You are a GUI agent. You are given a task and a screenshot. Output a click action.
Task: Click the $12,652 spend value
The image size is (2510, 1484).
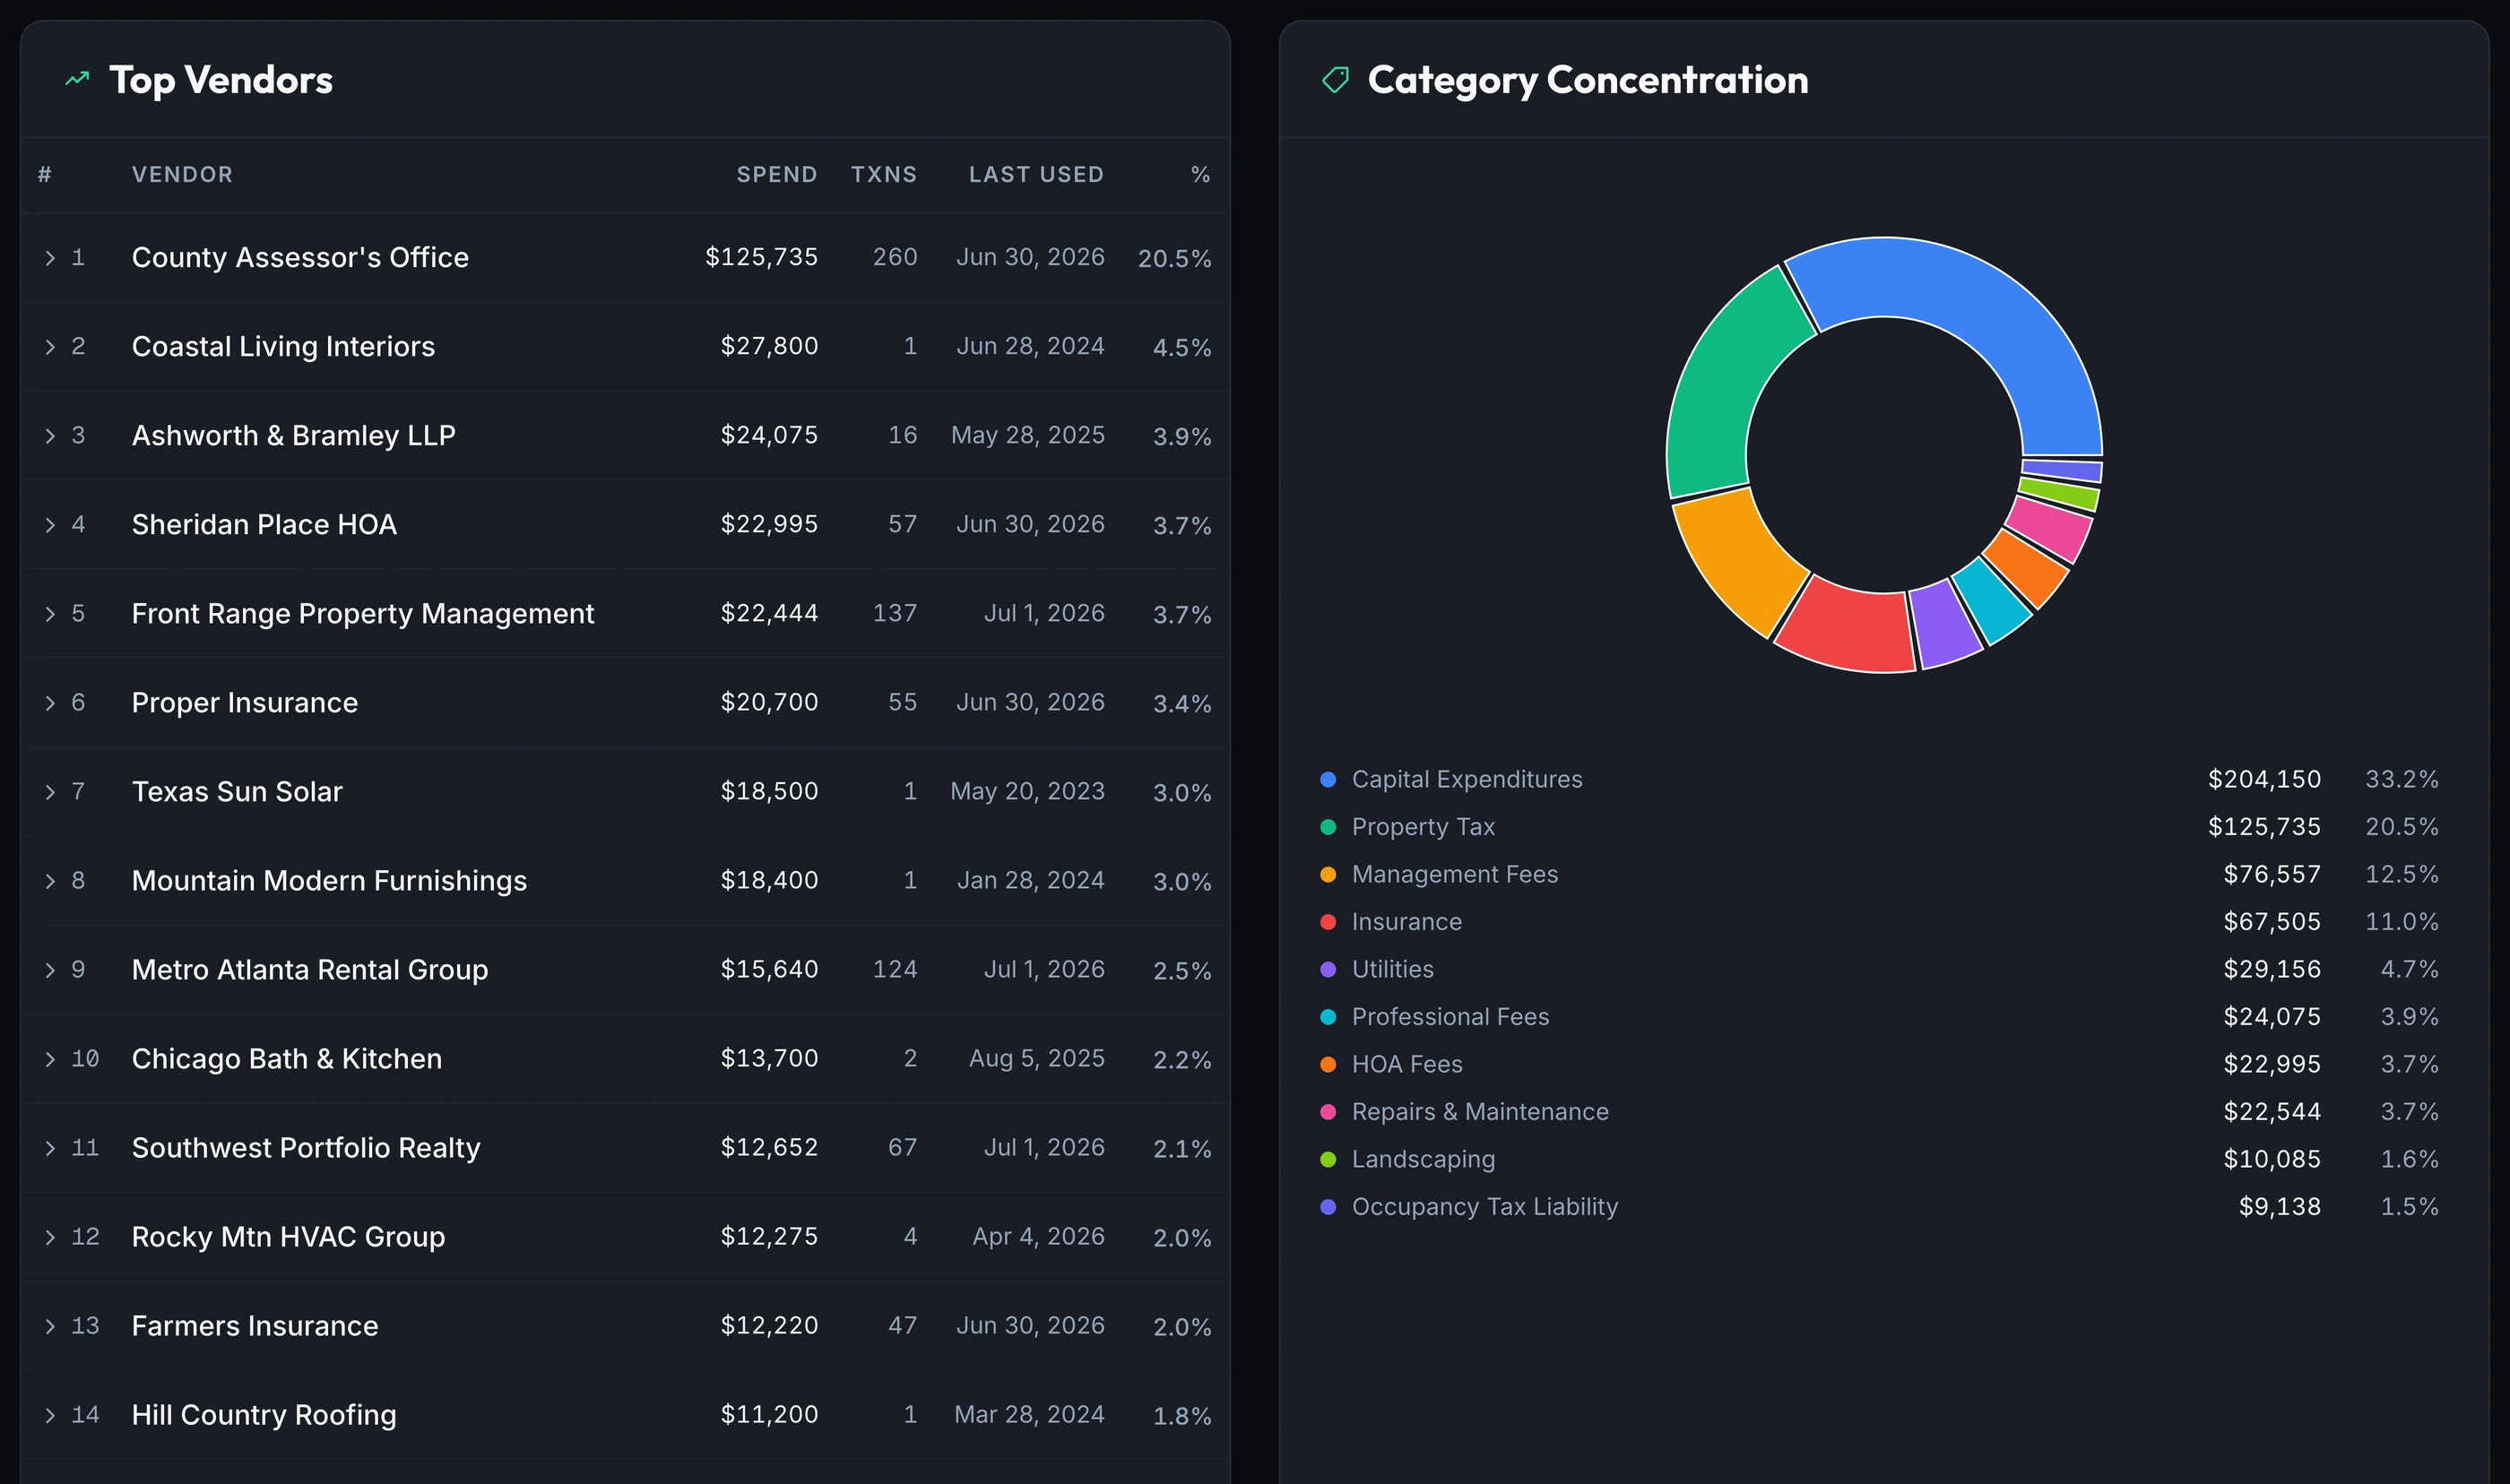point(769,1148)
